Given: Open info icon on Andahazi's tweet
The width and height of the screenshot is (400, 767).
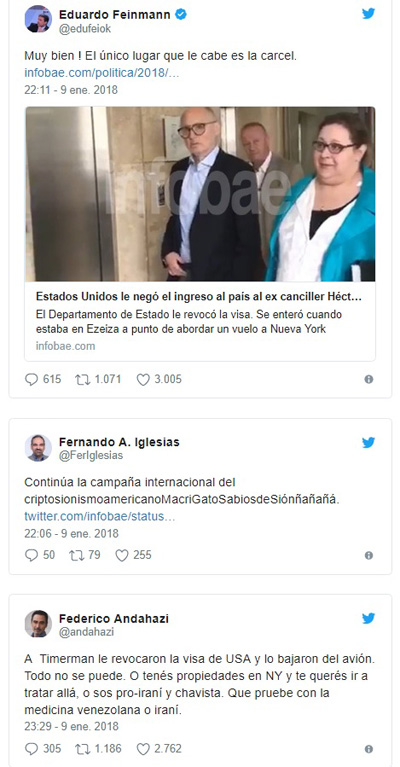Looking at the screenshot, I should (x=369, y=749).
